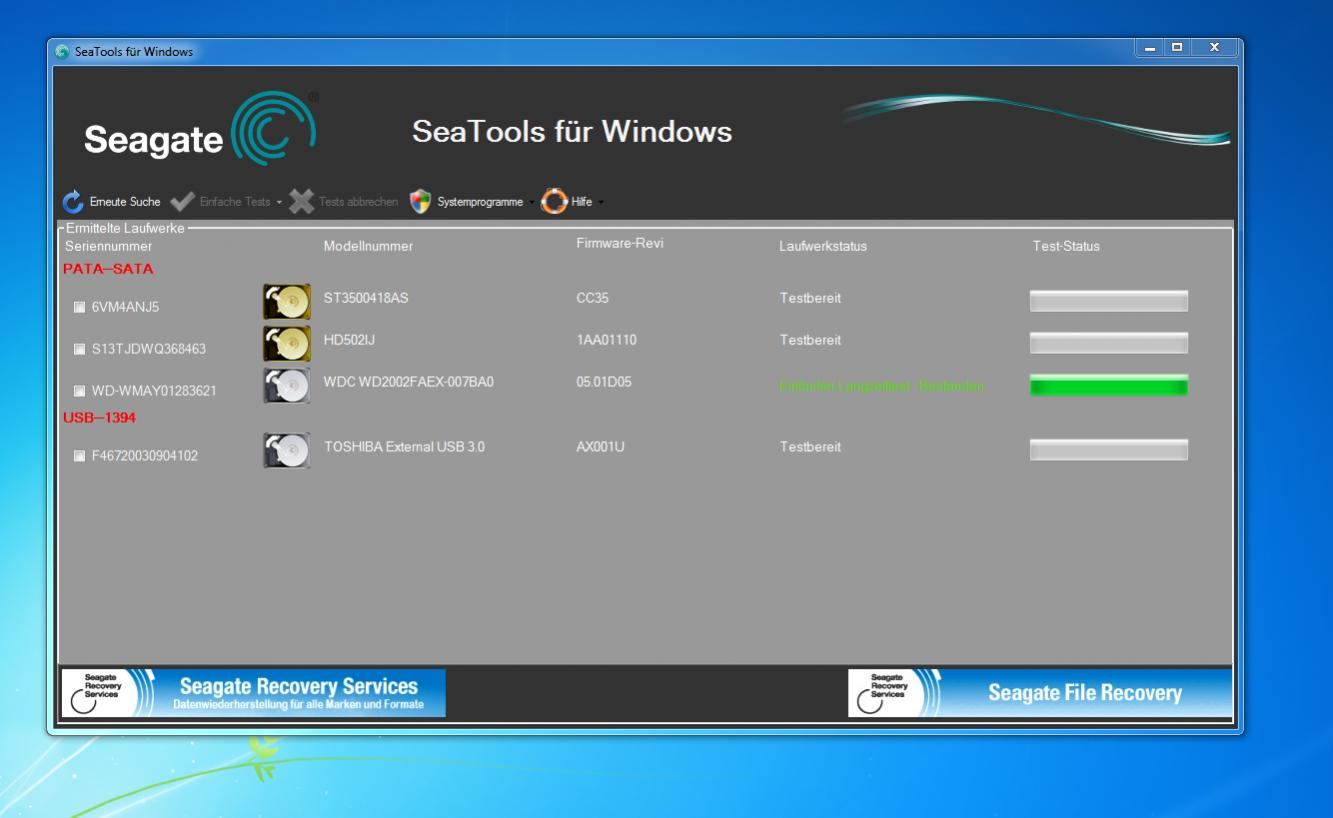Select model text WDC WD2002FAEX-007BA0
Screen dimensions: 1333x818
tap(409, 382)
